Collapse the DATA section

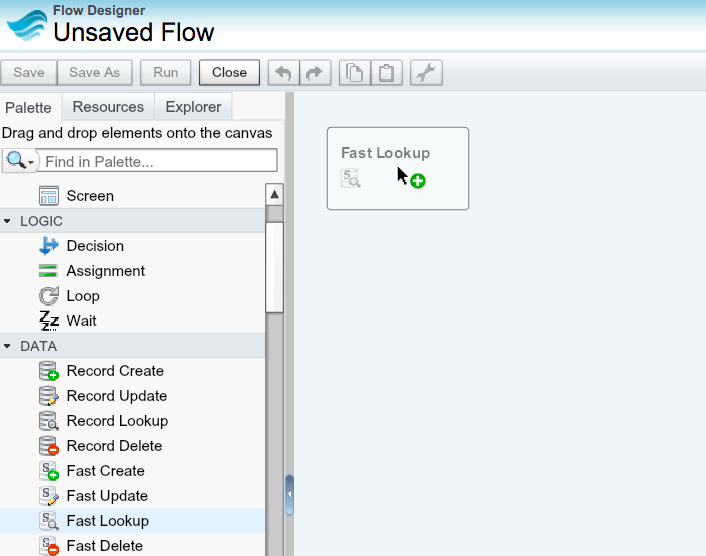(x=9, y=346)
